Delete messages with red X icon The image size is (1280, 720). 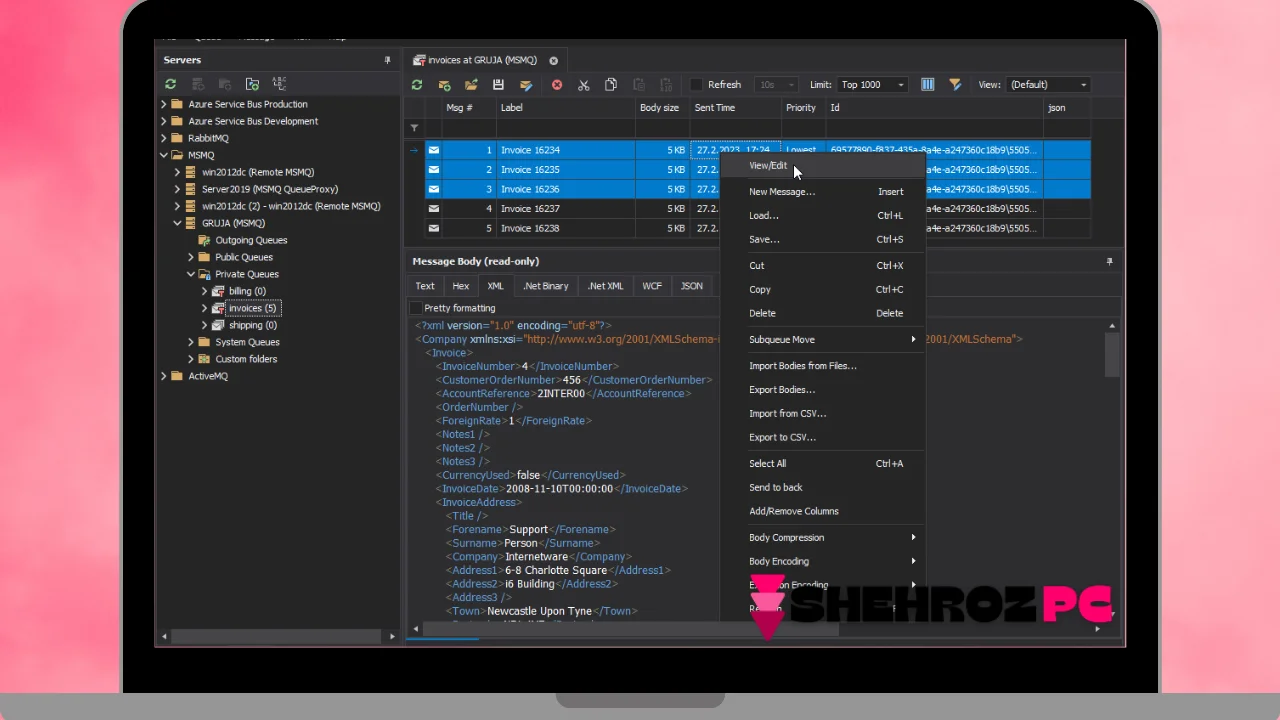point(557,85)
